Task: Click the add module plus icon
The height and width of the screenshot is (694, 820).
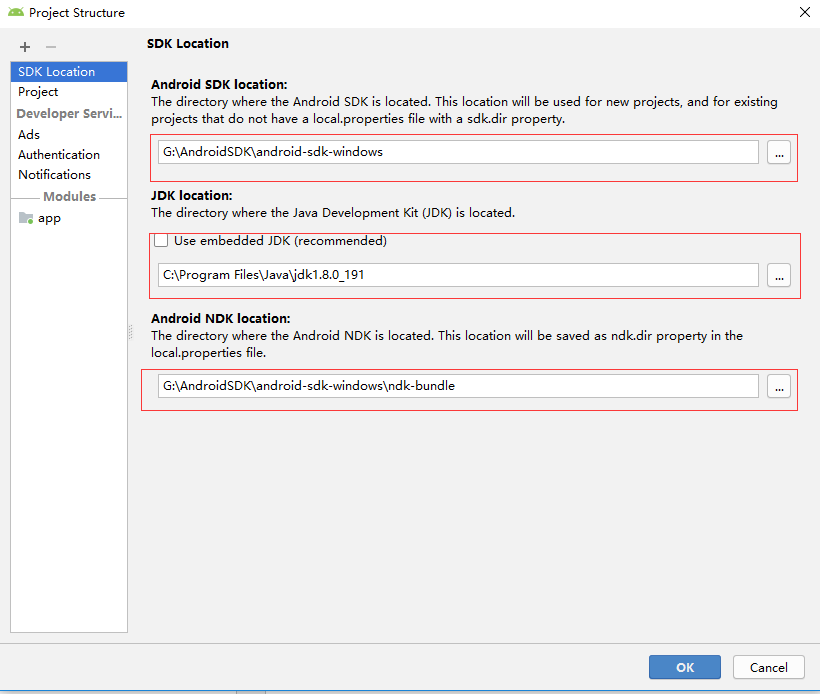Action: click(x=24, y=46)
